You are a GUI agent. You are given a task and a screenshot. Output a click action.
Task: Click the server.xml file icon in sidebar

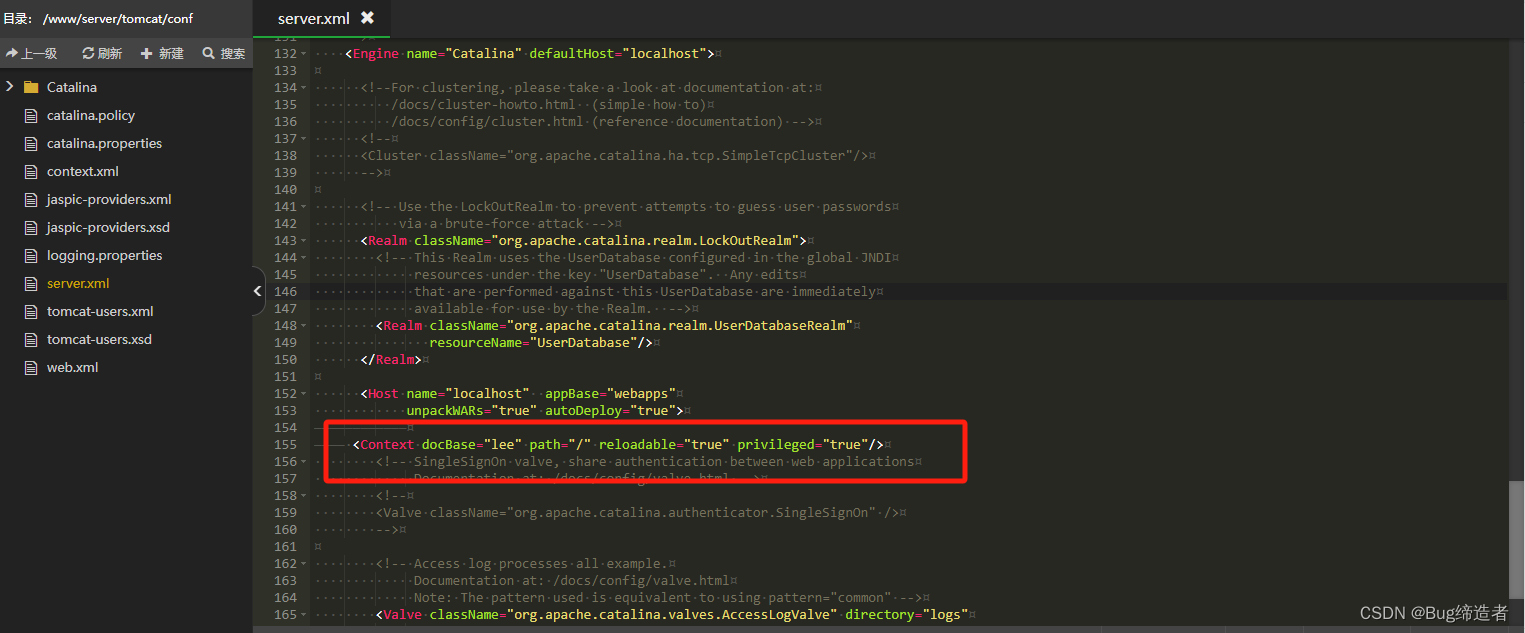pyautogui.click(x=30, y=283)
